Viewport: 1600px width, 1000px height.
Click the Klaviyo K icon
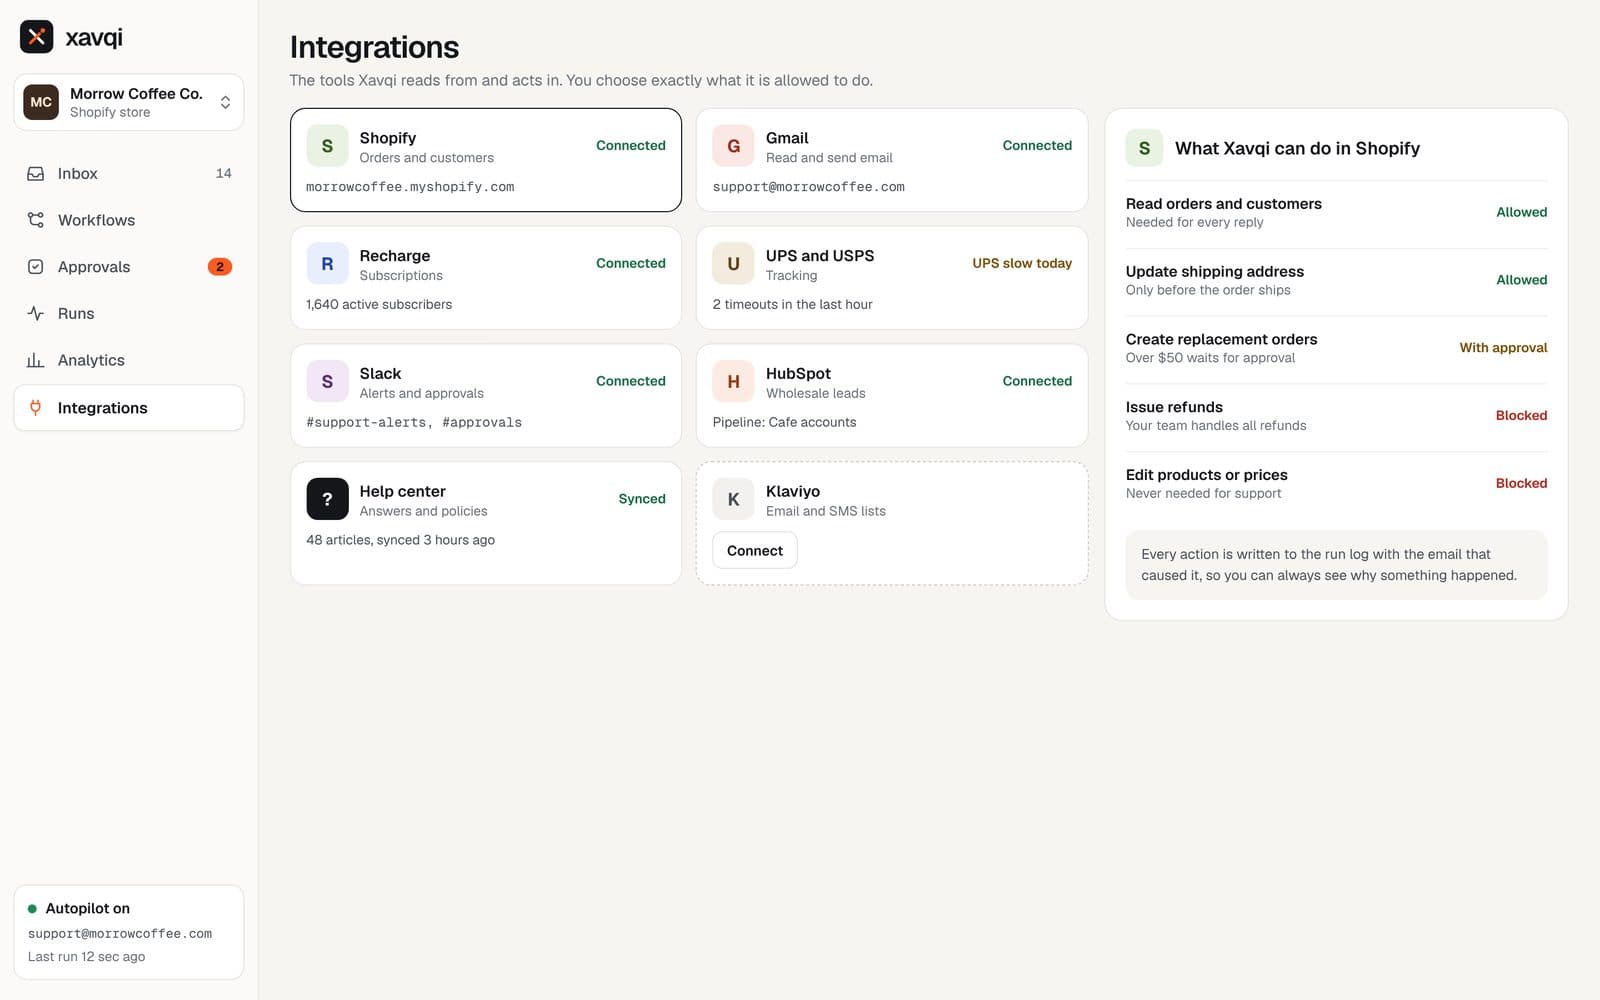tap(733, 499)
